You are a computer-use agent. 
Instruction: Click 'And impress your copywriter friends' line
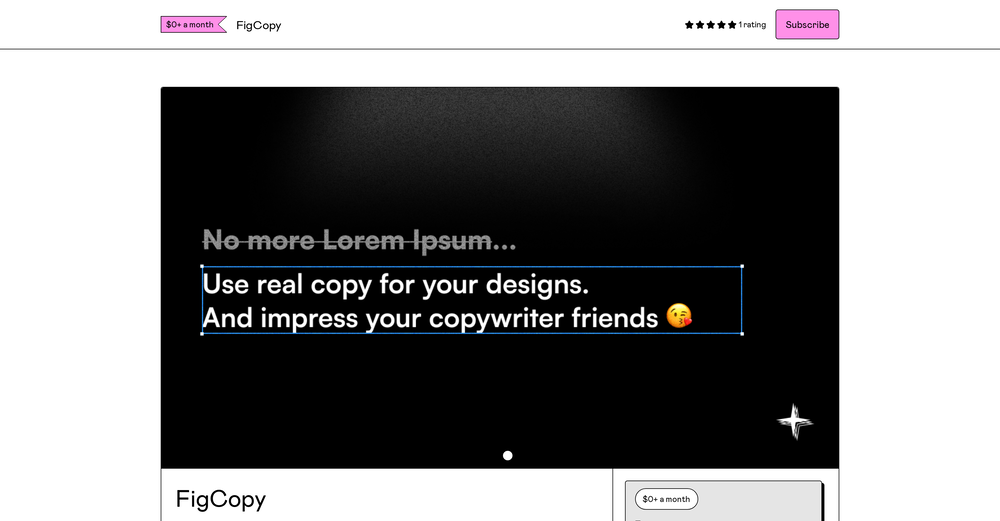coord(430,318)
